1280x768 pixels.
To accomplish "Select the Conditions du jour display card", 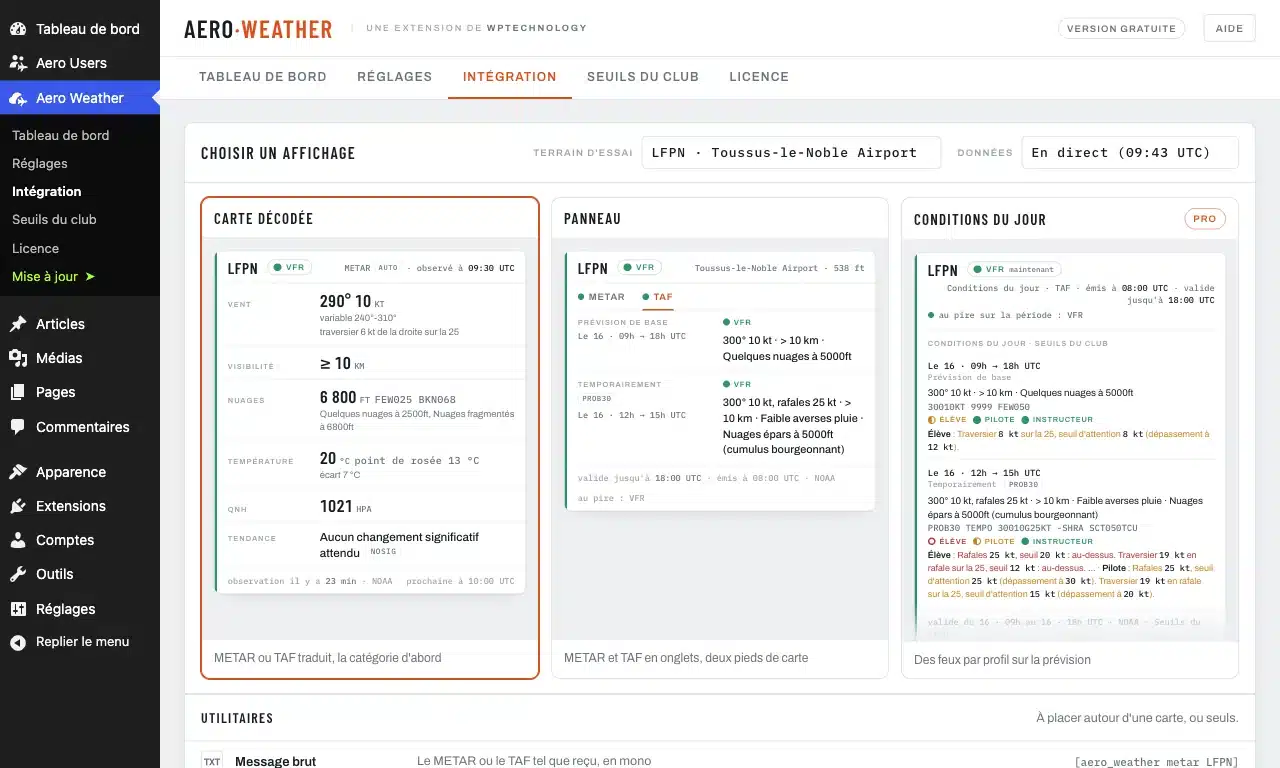I will tap(1070, 438).
